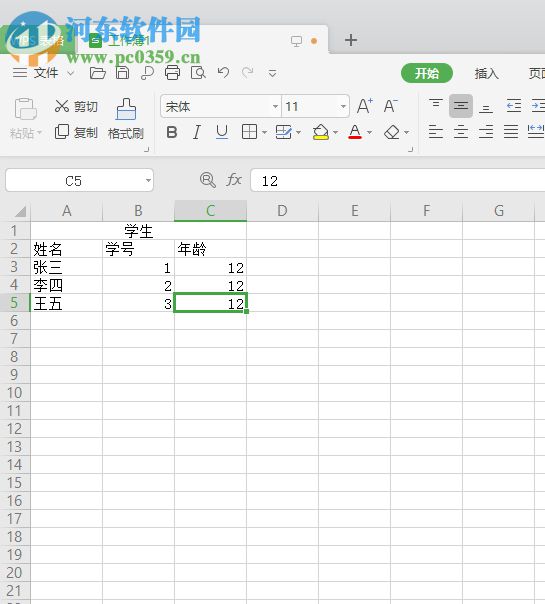Expand fill color dropdown arrow

[335, 133]
